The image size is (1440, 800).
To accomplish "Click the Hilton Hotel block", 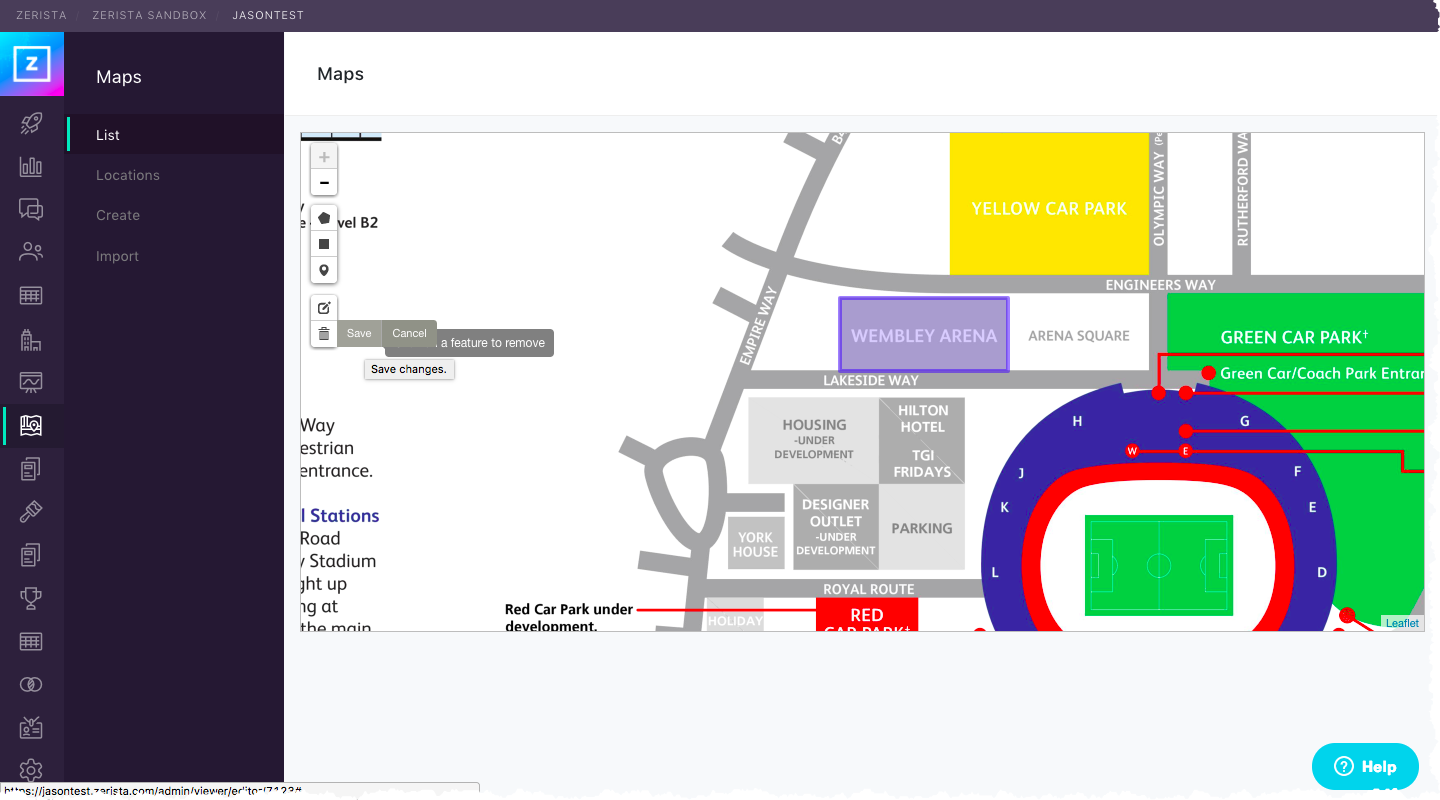I will [922, 418].
